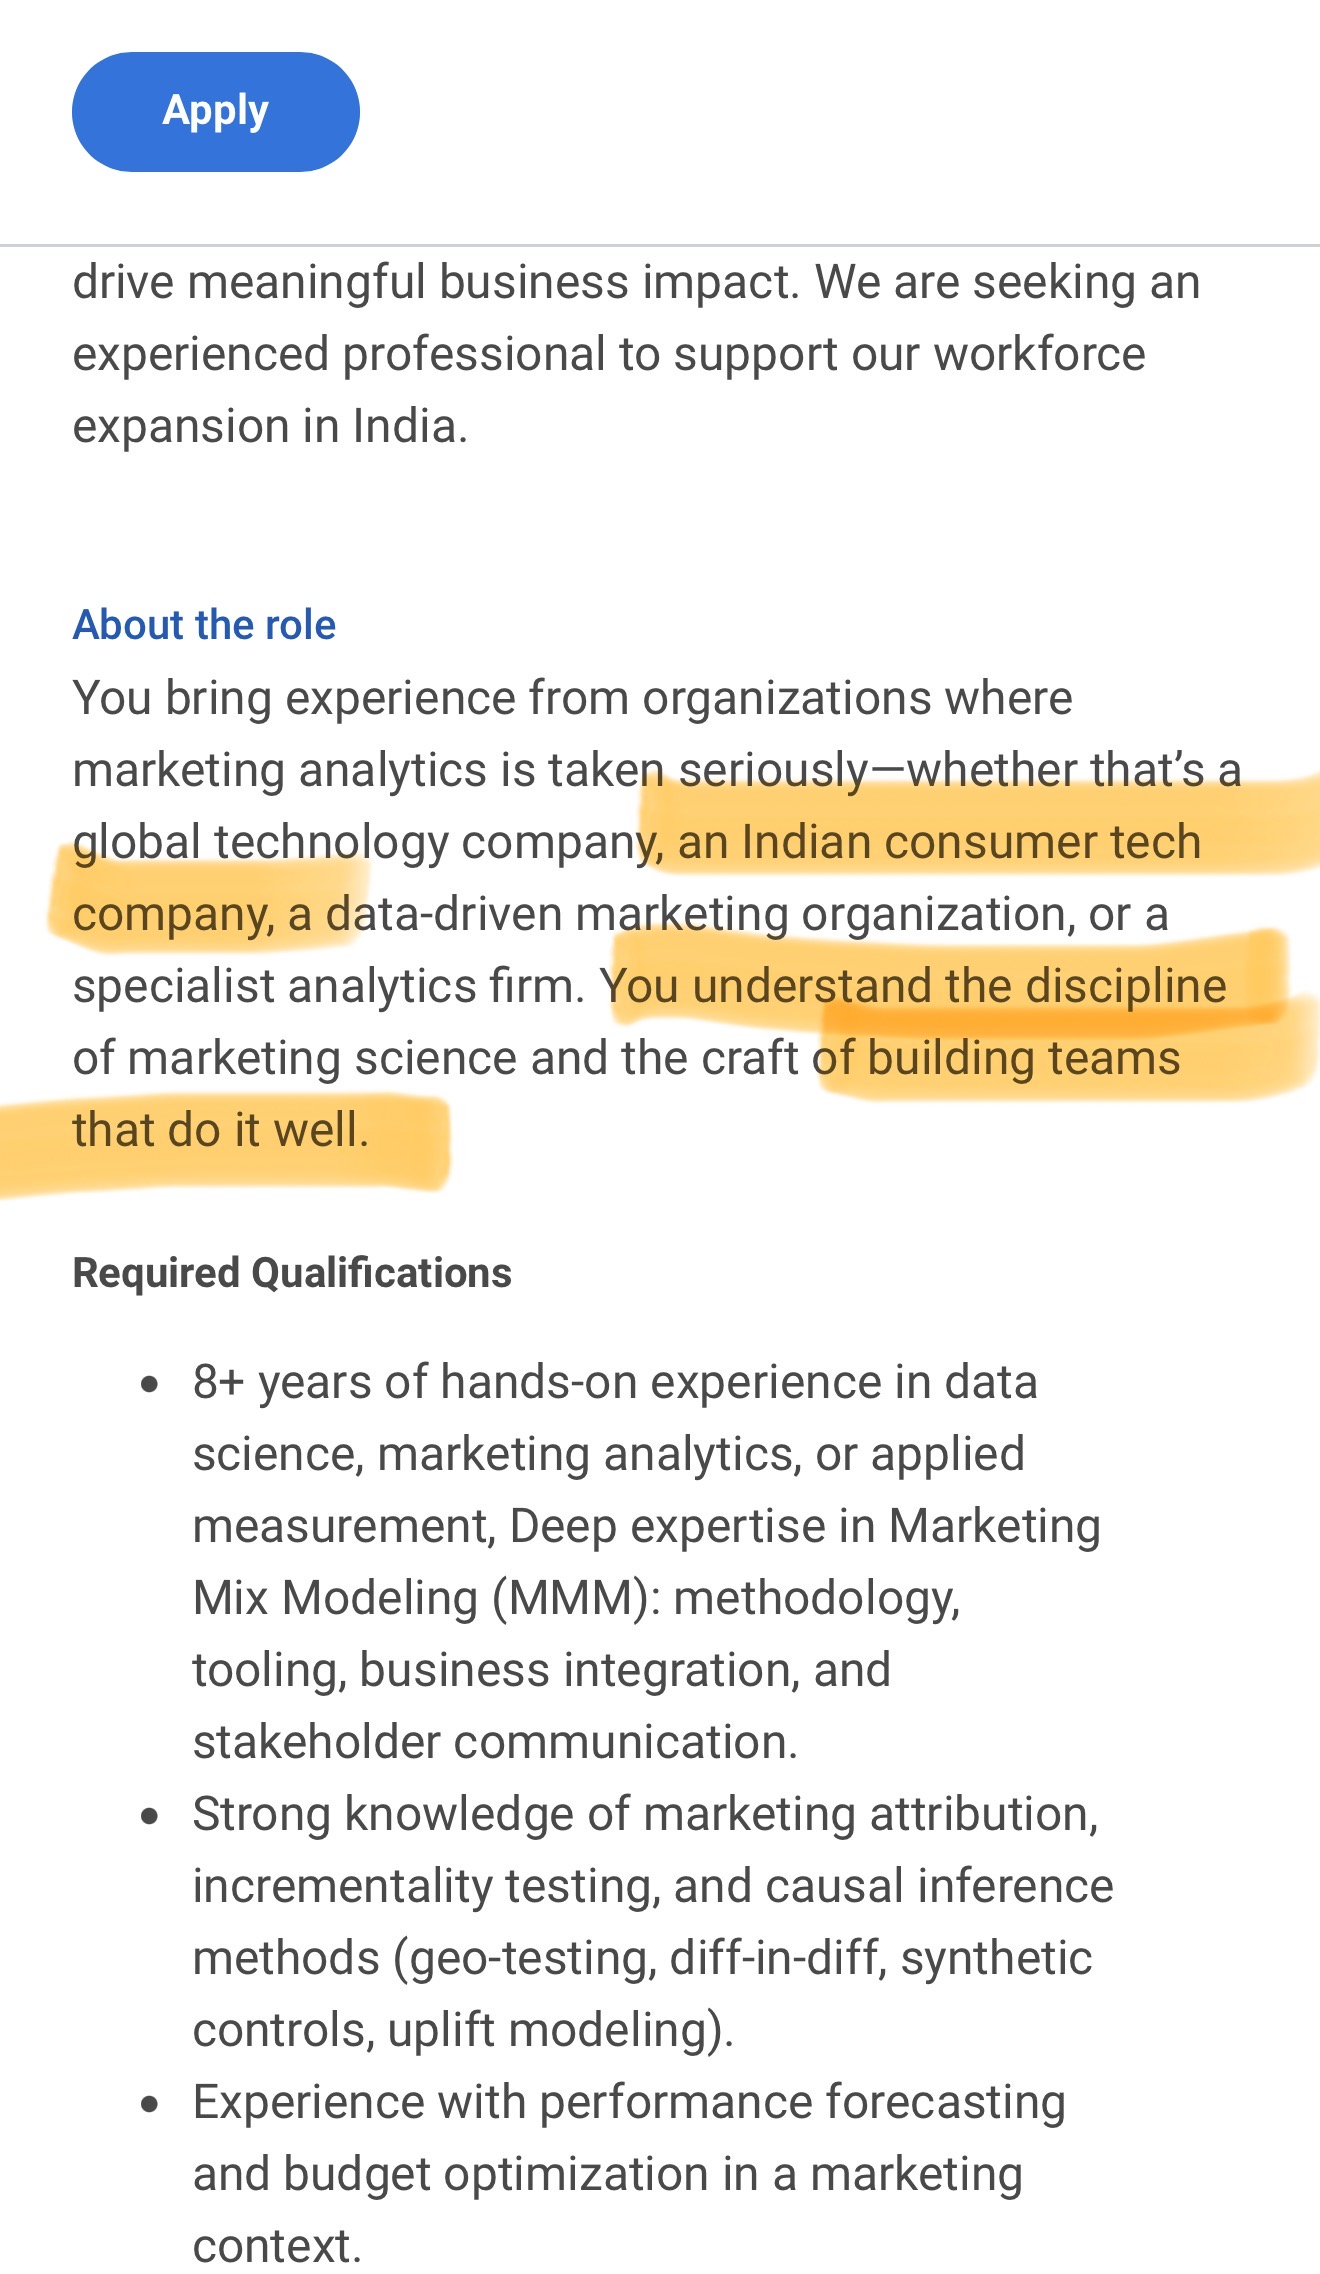Screen dimensions: 1320x2274
Task: Tap highlighted text that do it well
Action: tap(221, 1130)
